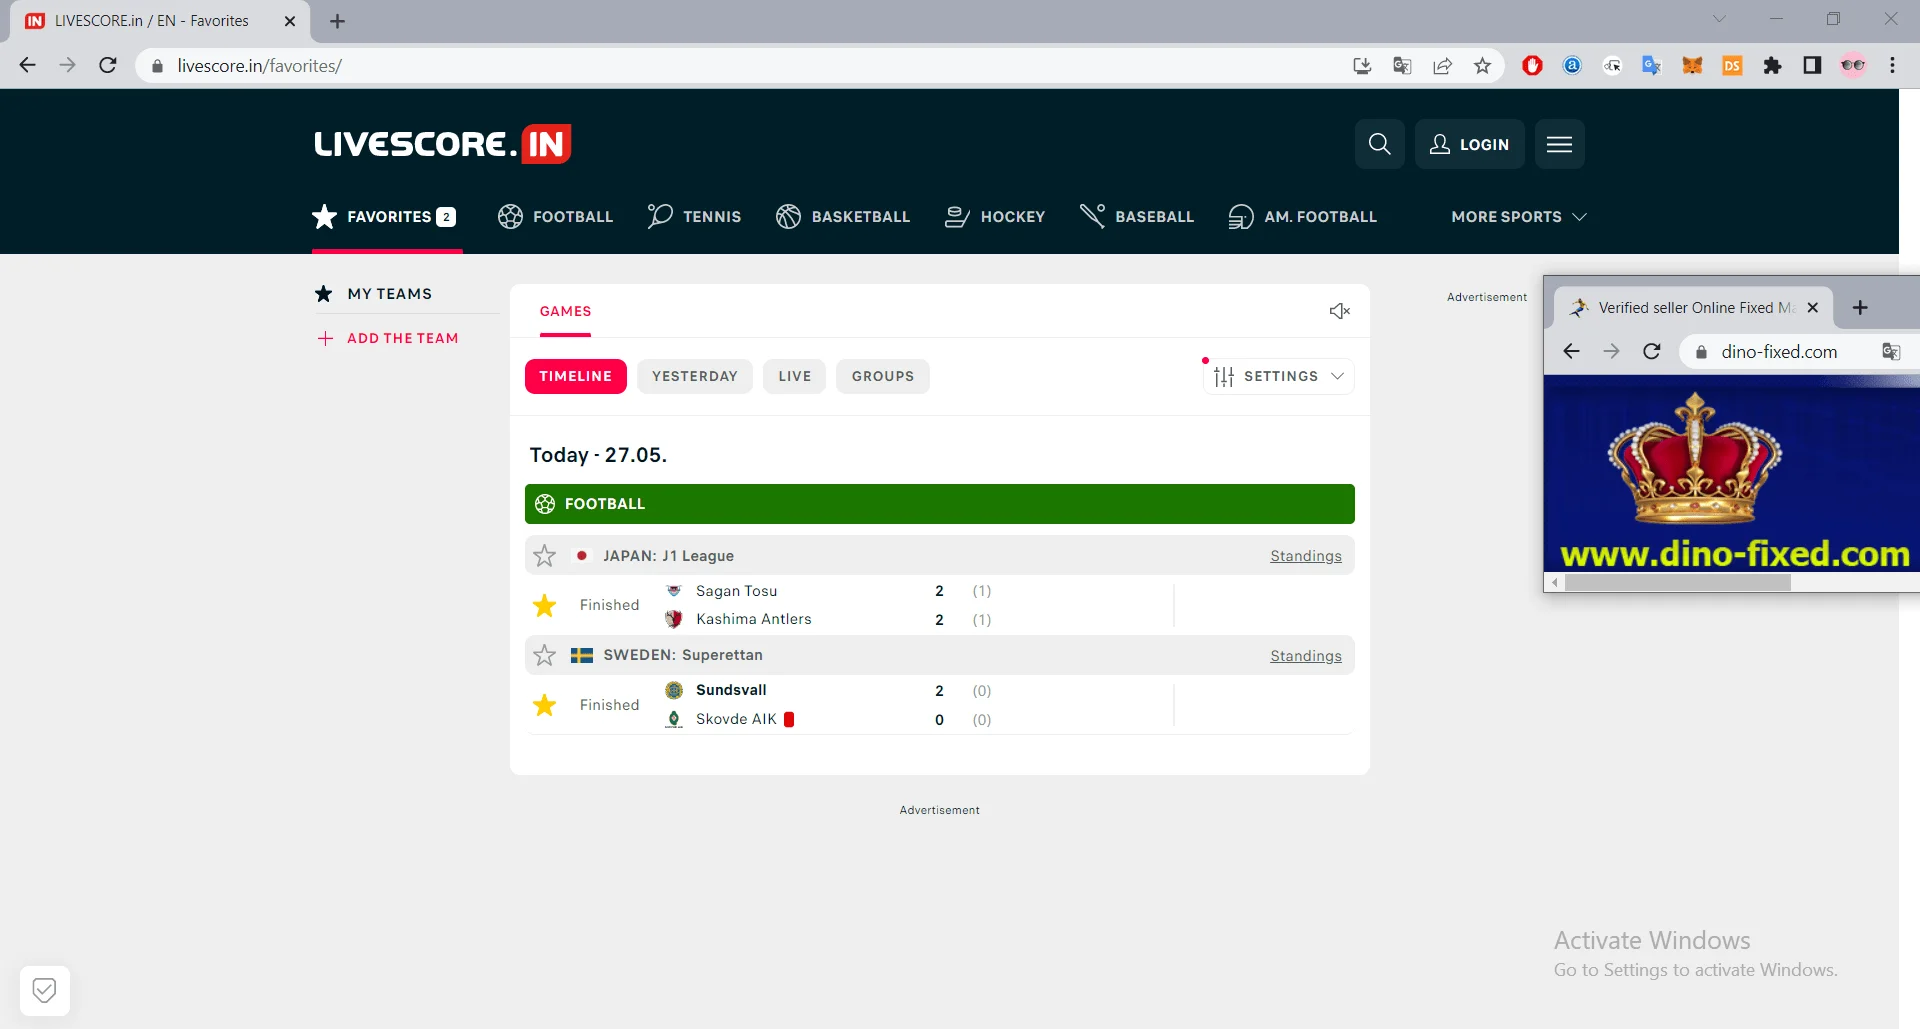Expand the Google Translate option in address bar
The image size is (1920, 1029).
(x=1402, y=65)
